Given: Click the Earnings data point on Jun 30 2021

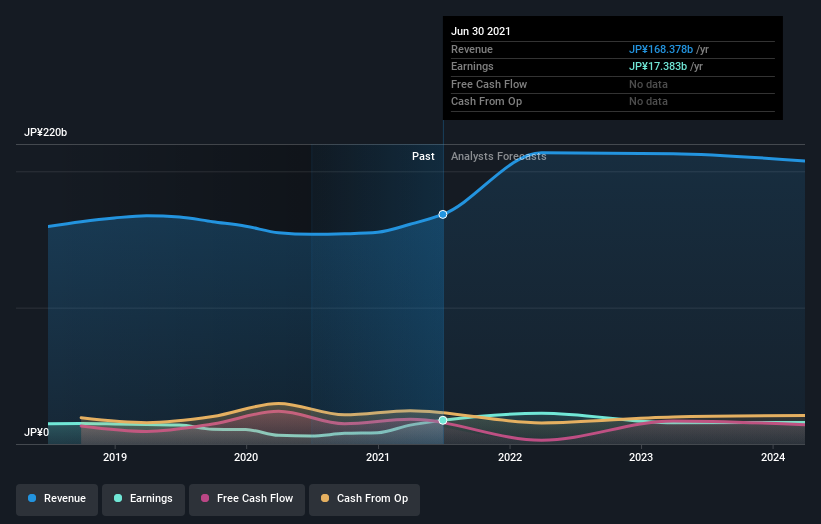Looking at the screenshot, I should pos(443,420).
